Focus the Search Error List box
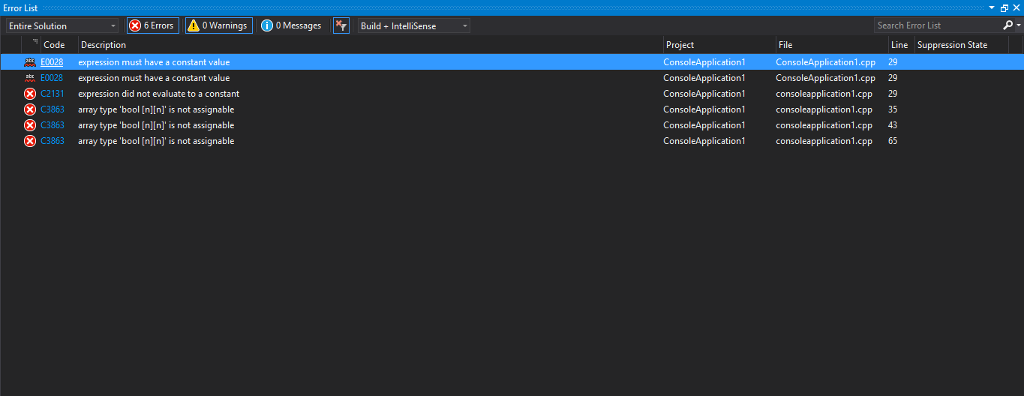The width and height of the screenshot is (1024, 396). point(937,25)
